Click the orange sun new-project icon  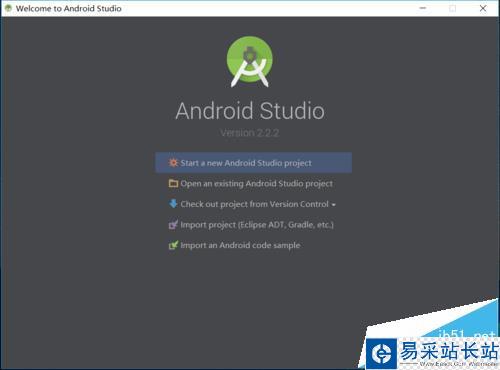pos(173,163)
